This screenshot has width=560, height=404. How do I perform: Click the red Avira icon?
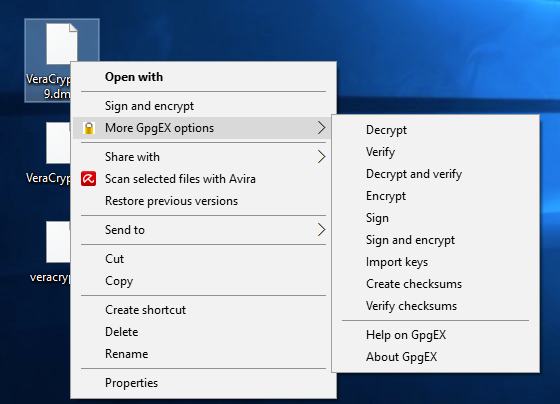pyautogui.click(x=88, y=179)
